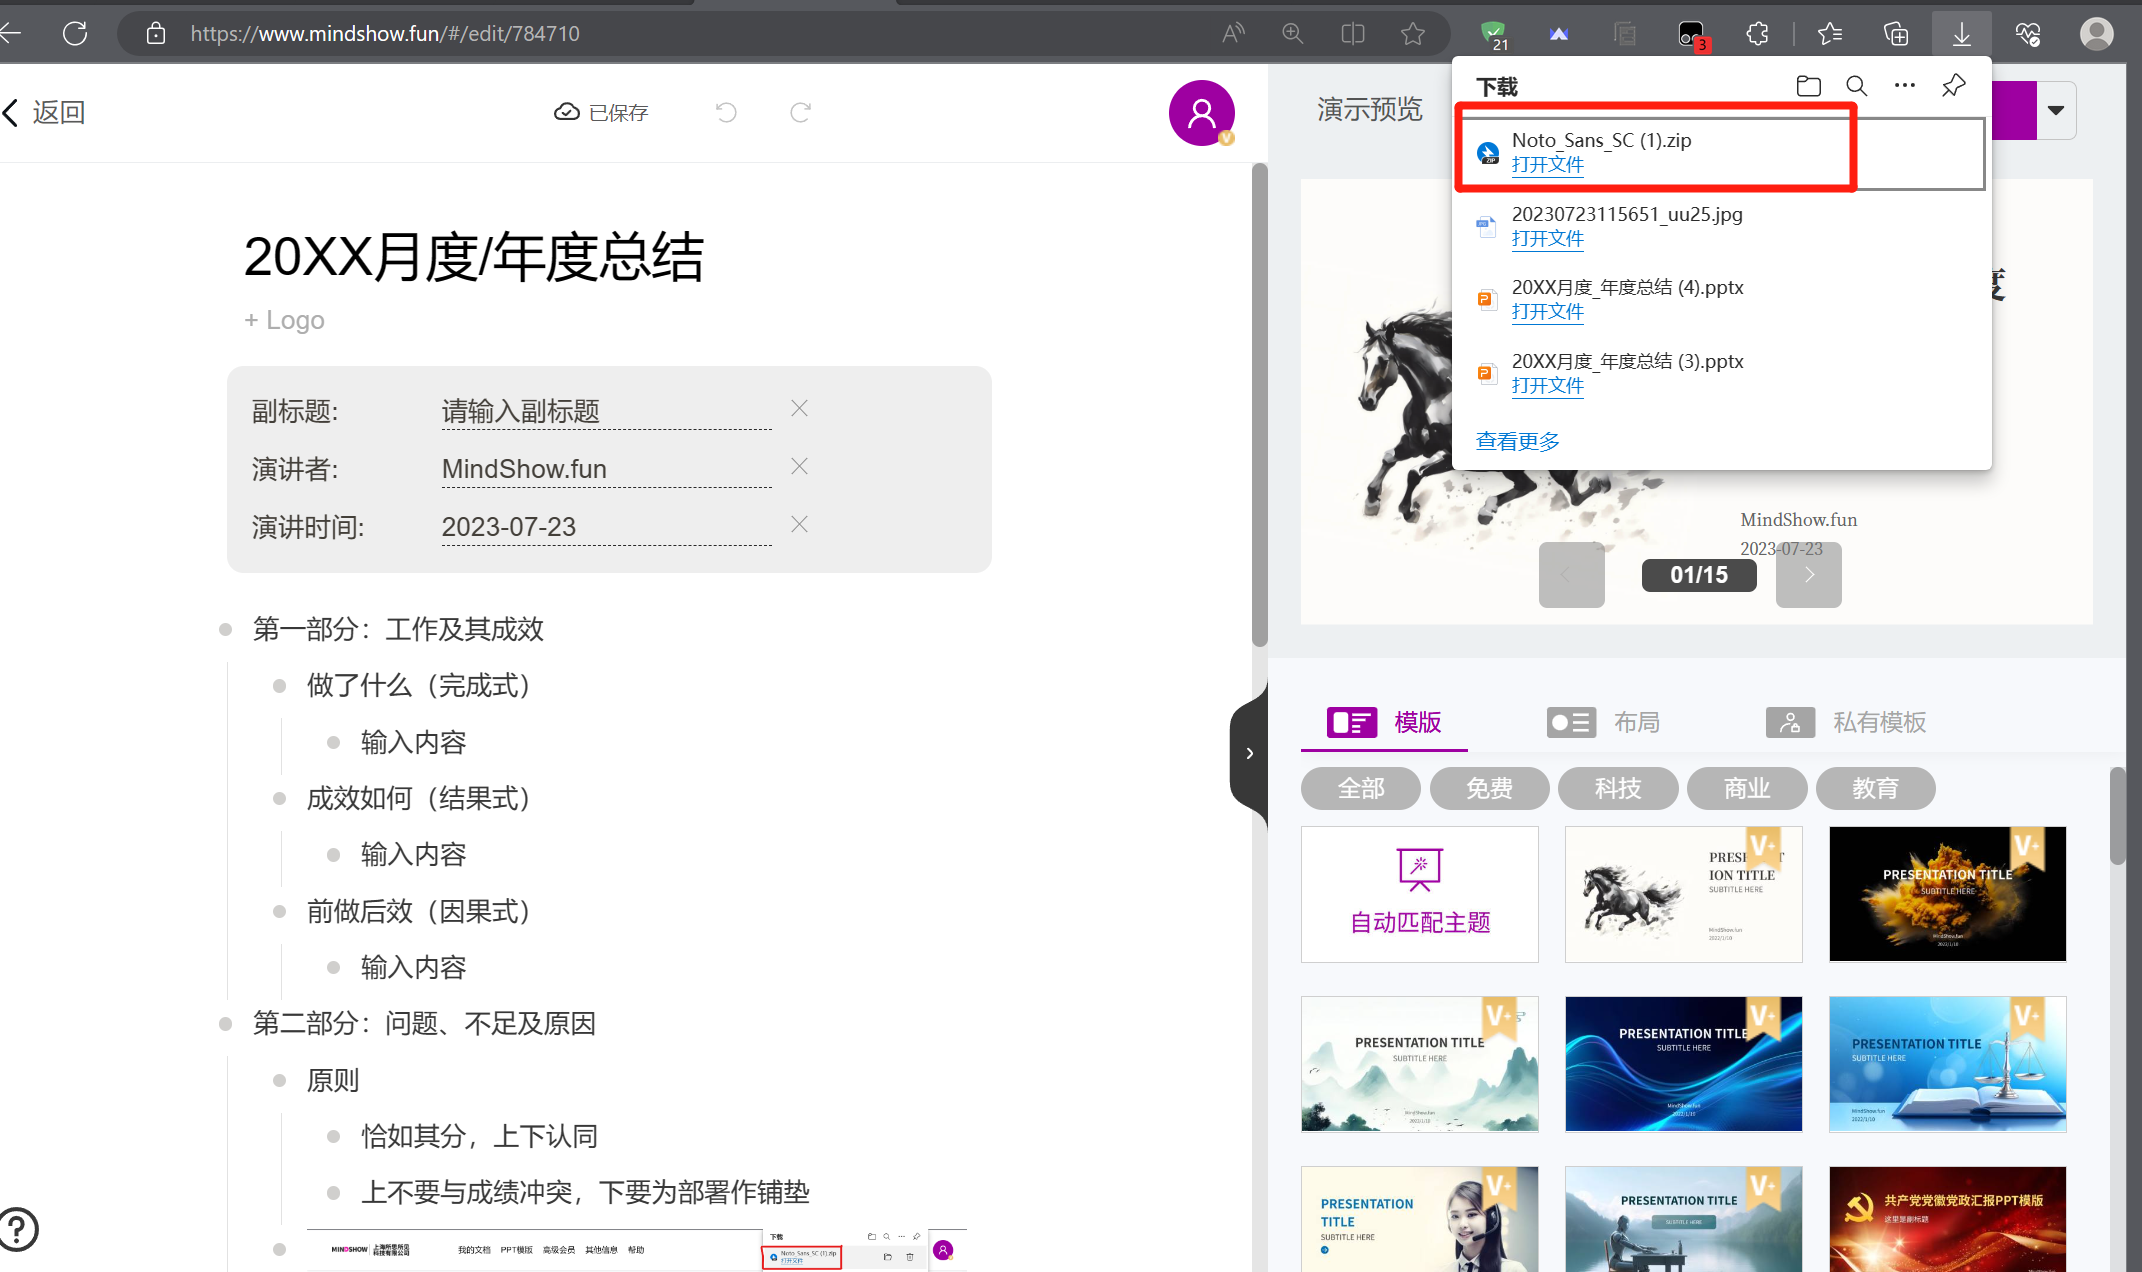Open the help question-mark icon
2142x1272 pixels.
coord(19,1229)
